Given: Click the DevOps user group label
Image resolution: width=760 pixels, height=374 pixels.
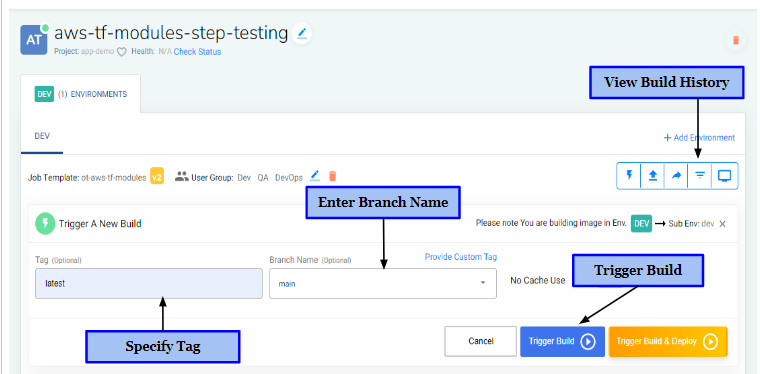Looking at the screenshot, I should point(289,177).
